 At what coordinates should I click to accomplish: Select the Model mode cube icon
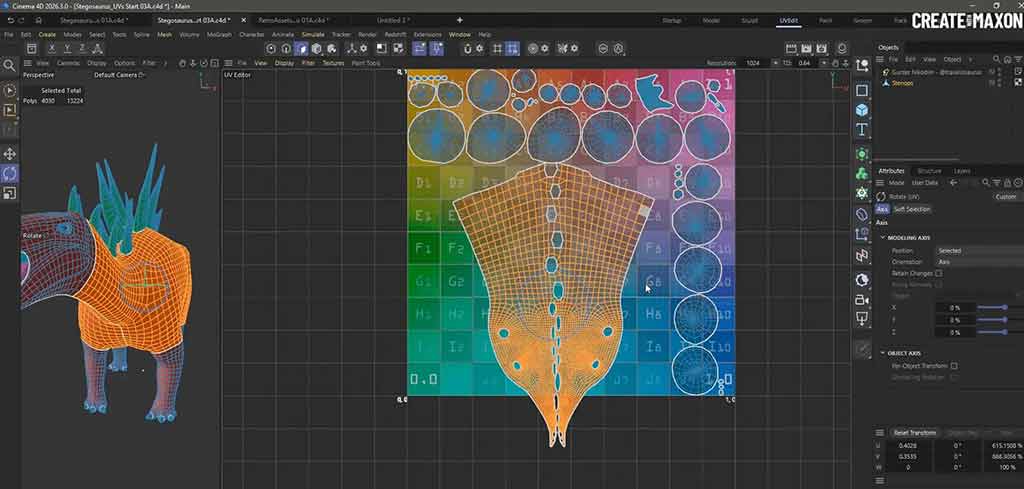point(317,48)
